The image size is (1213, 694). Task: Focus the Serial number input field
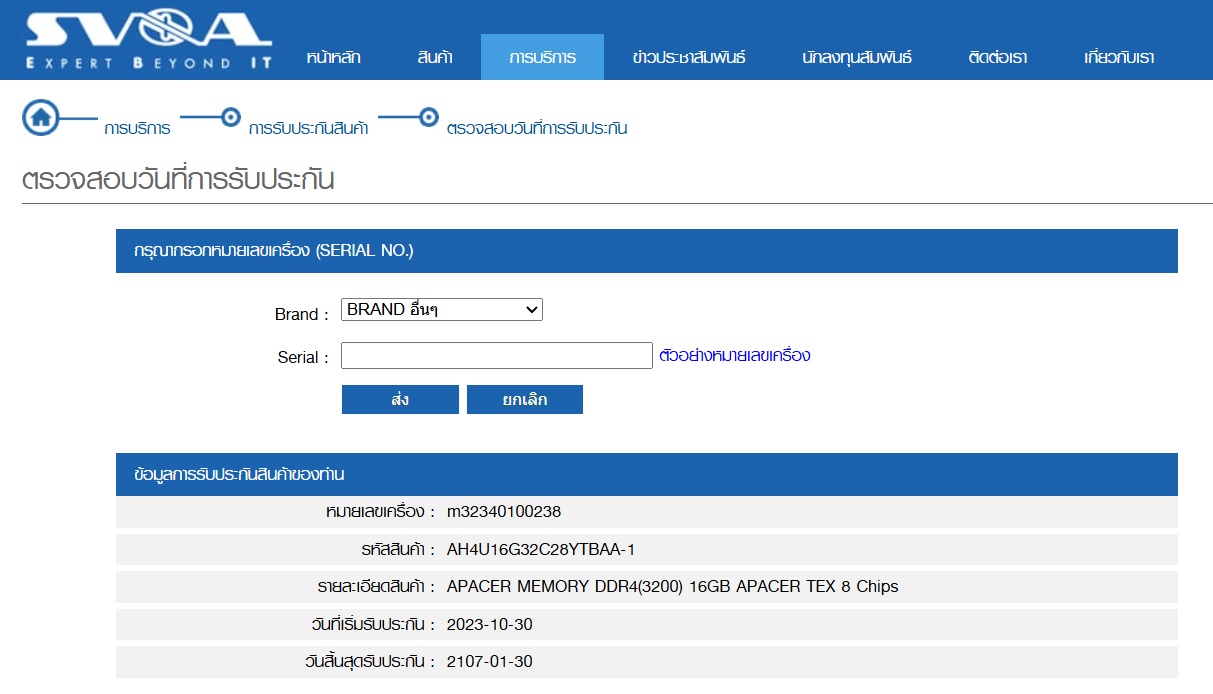pyautogui.click(x=496, y=356)
